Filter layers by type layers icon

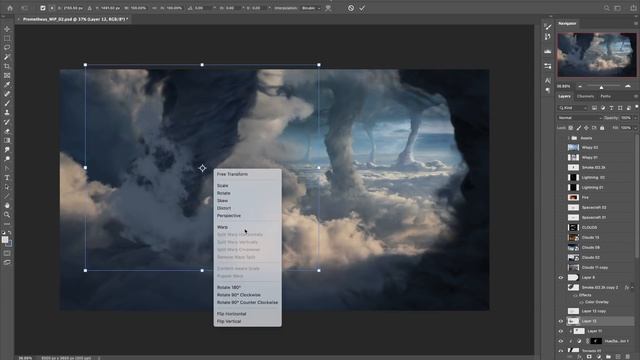point(611,108)
